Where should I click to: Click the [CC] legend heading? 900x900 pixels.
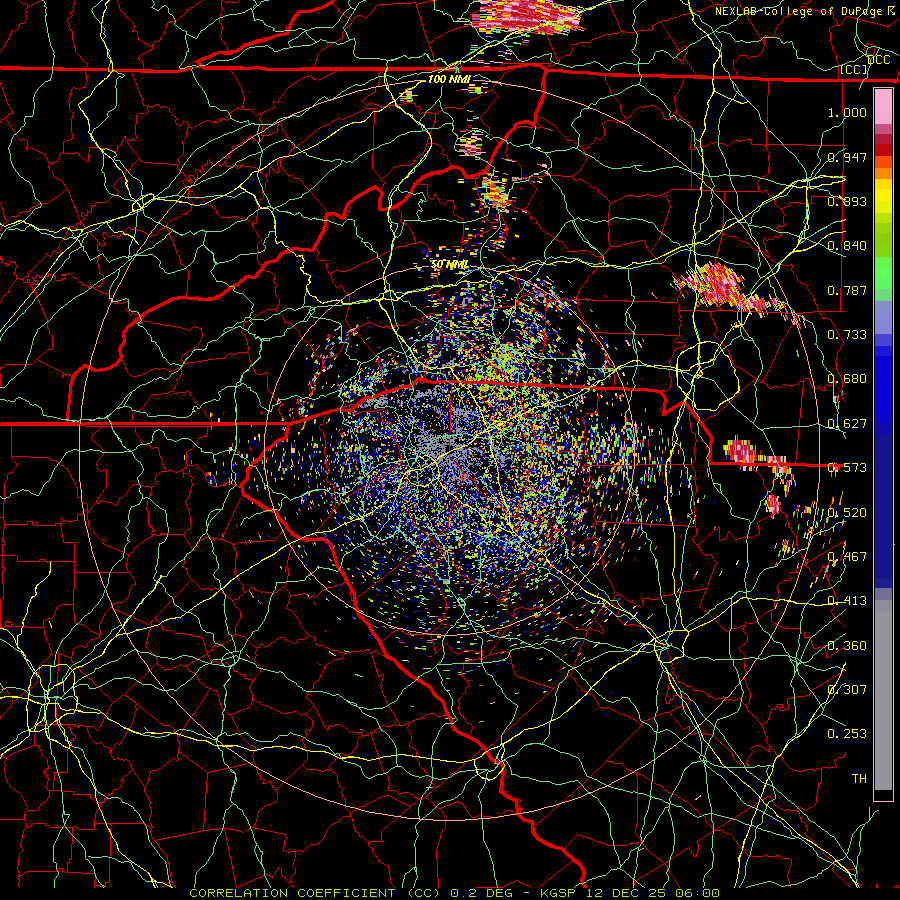point(854,69)
